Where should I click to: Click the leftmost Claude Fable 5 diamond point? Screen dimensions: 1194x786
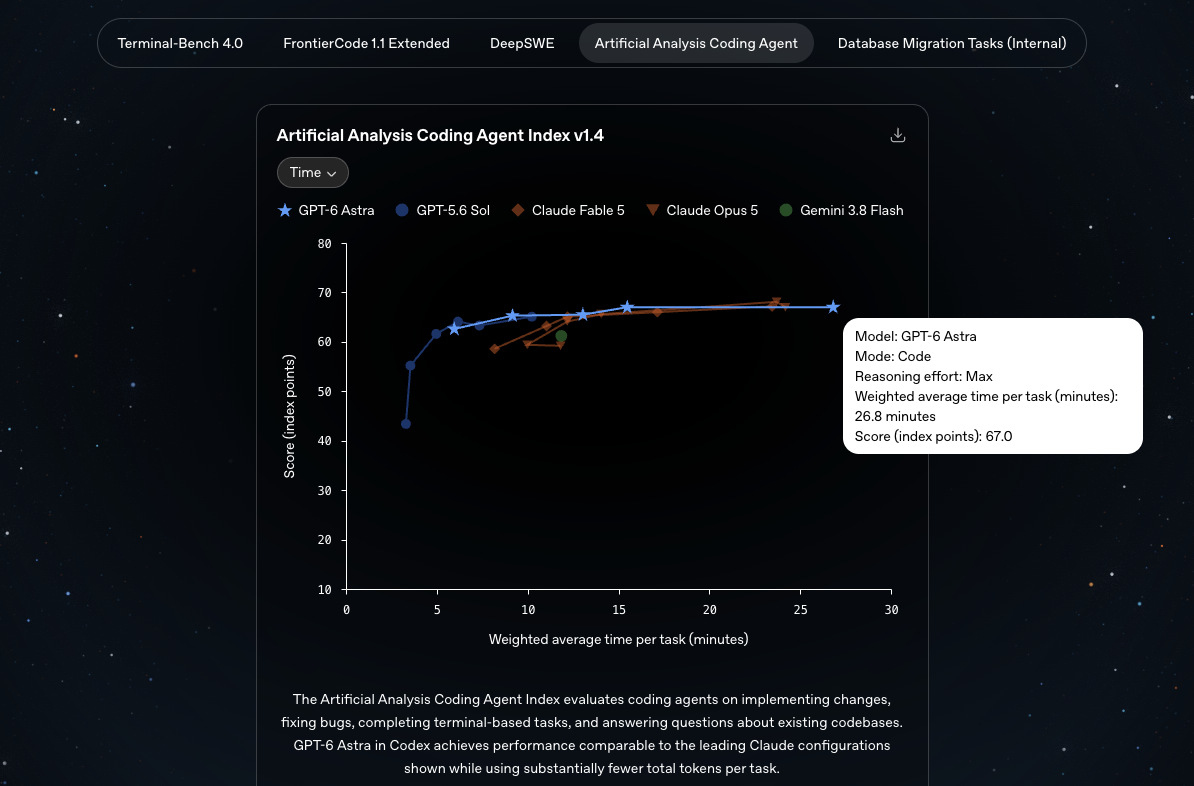495,349
